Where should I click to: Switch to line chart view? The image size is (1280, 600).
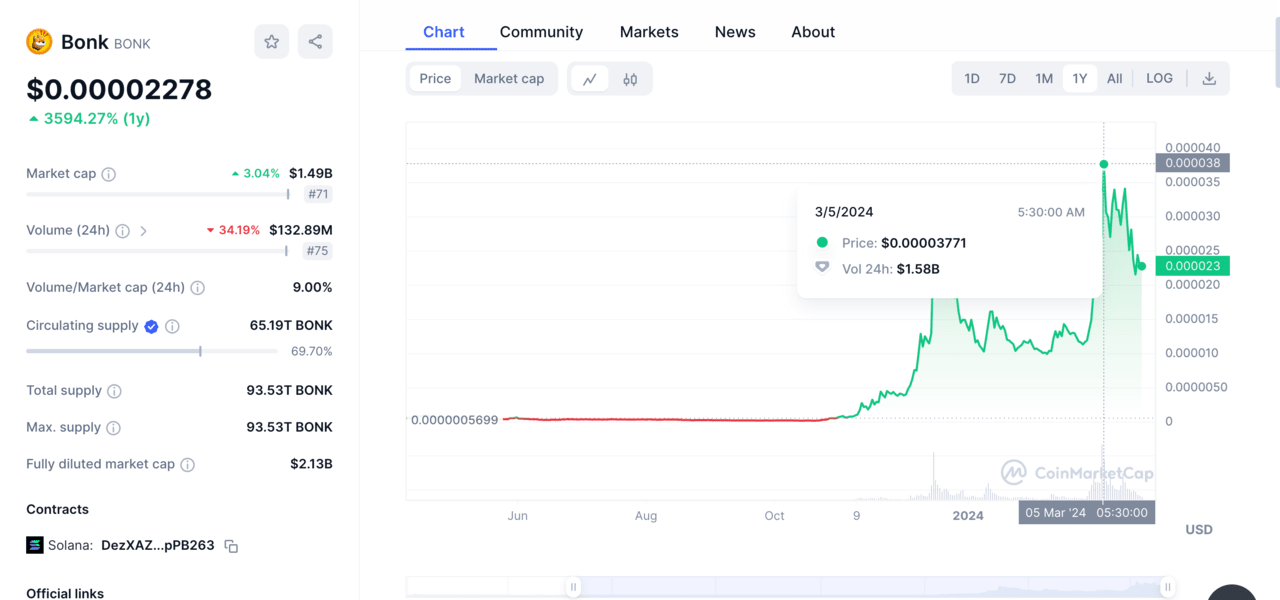click(590, 79)
